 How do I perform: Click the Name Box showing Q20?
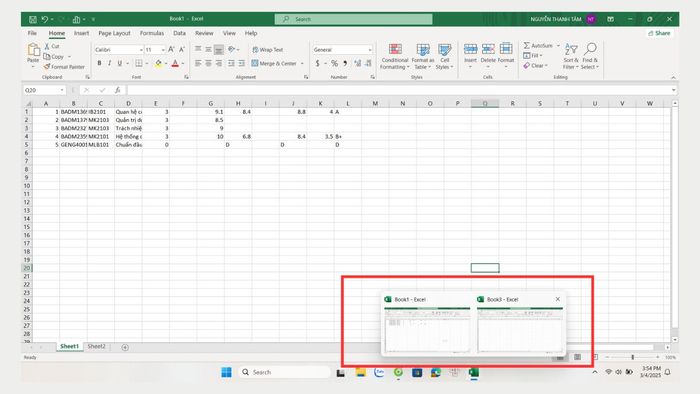[x=41, y=90]
